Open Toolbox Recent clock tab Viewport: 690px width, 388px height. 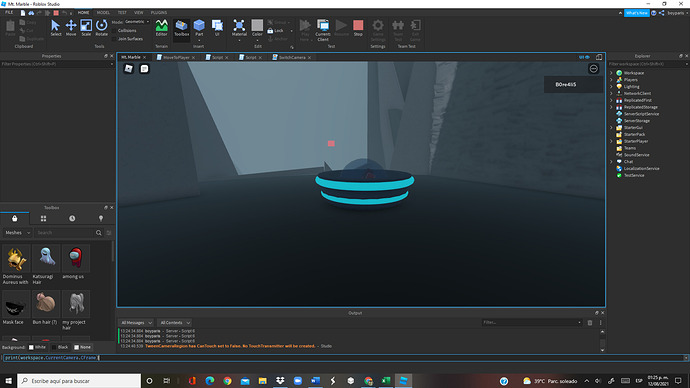72,218
